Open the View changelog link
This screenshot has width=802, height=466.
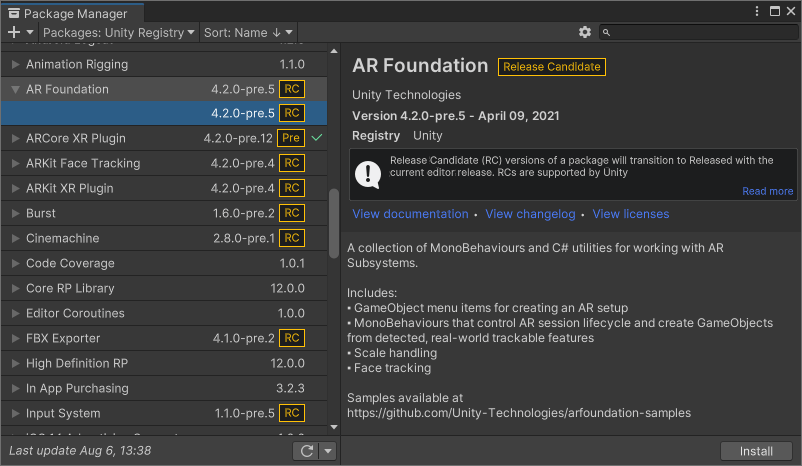tap(530, 214)
